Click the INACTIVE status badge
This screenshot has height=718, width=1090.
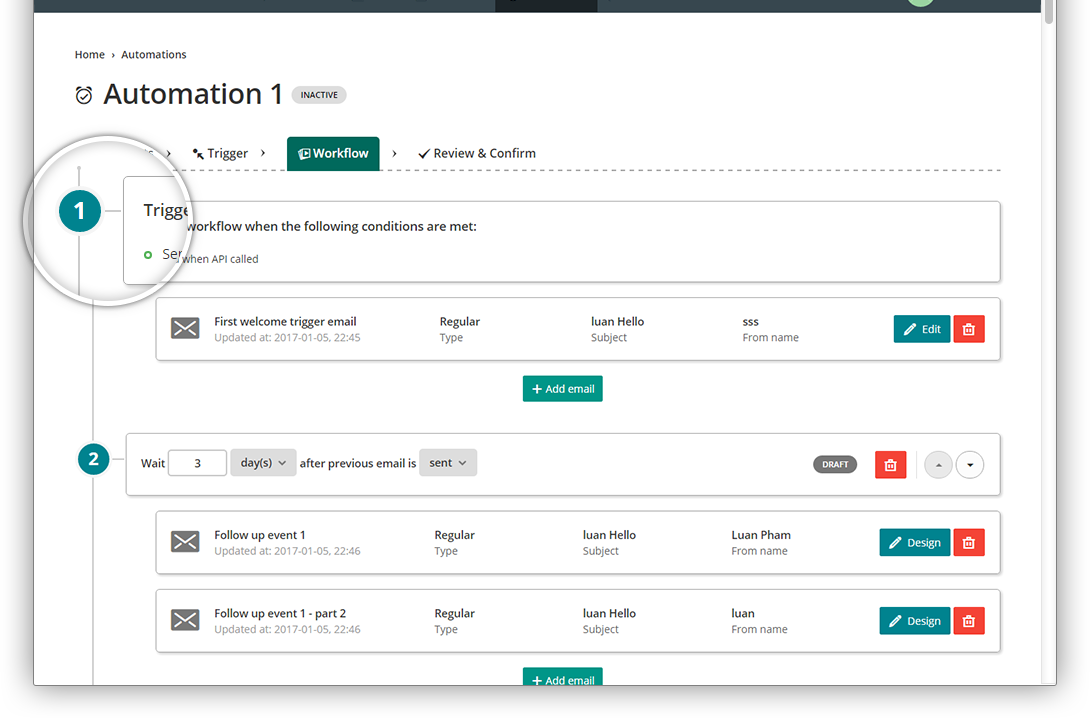point(319,95)
